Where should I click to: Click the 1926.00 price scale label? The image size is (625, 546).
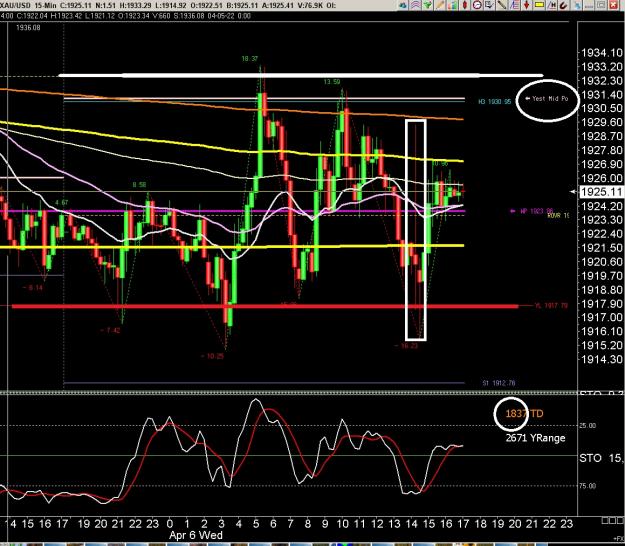tap(602, 178)
